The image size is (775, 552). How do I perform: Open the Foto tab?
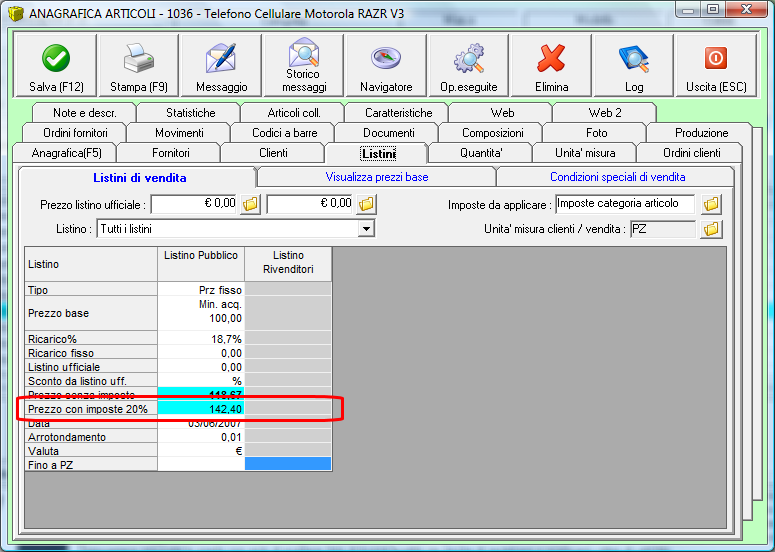click(x=597, y=133)
